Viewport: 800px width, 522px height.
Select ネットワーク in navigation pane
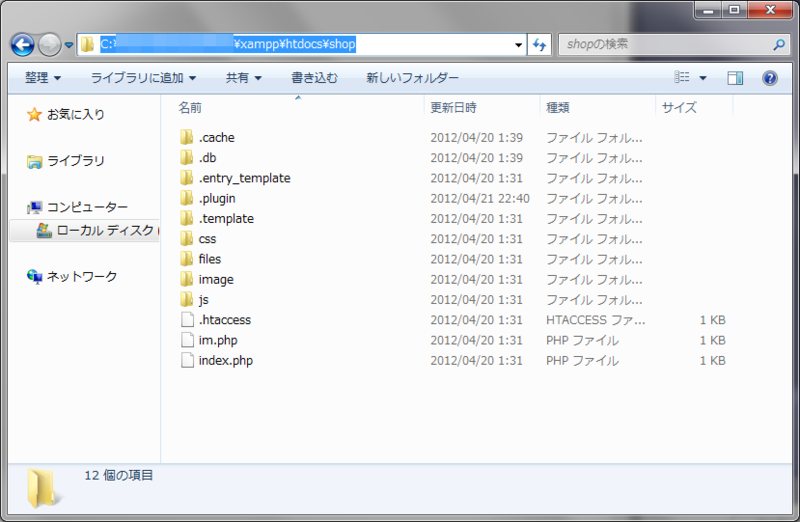(82, 277)
